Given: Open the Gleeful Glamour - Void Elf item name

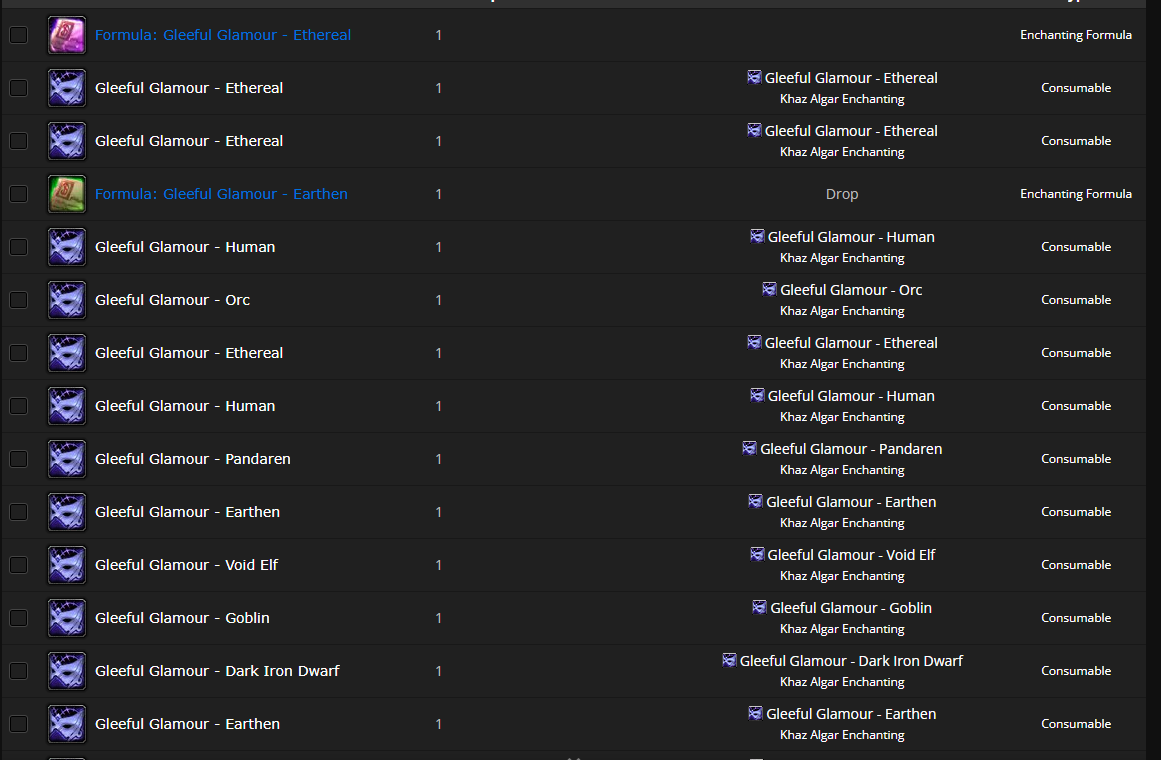Looking at the screenshot, I should coord(187,565).
